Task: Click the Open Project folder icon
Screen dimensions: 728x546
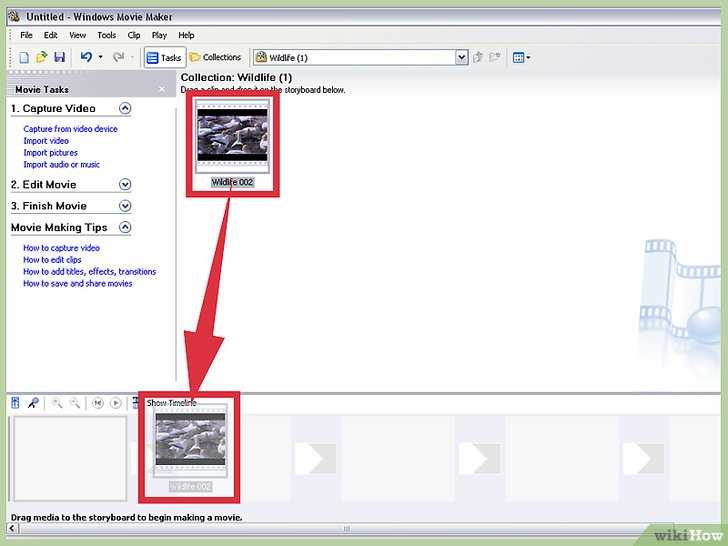Action: [42, 58]
